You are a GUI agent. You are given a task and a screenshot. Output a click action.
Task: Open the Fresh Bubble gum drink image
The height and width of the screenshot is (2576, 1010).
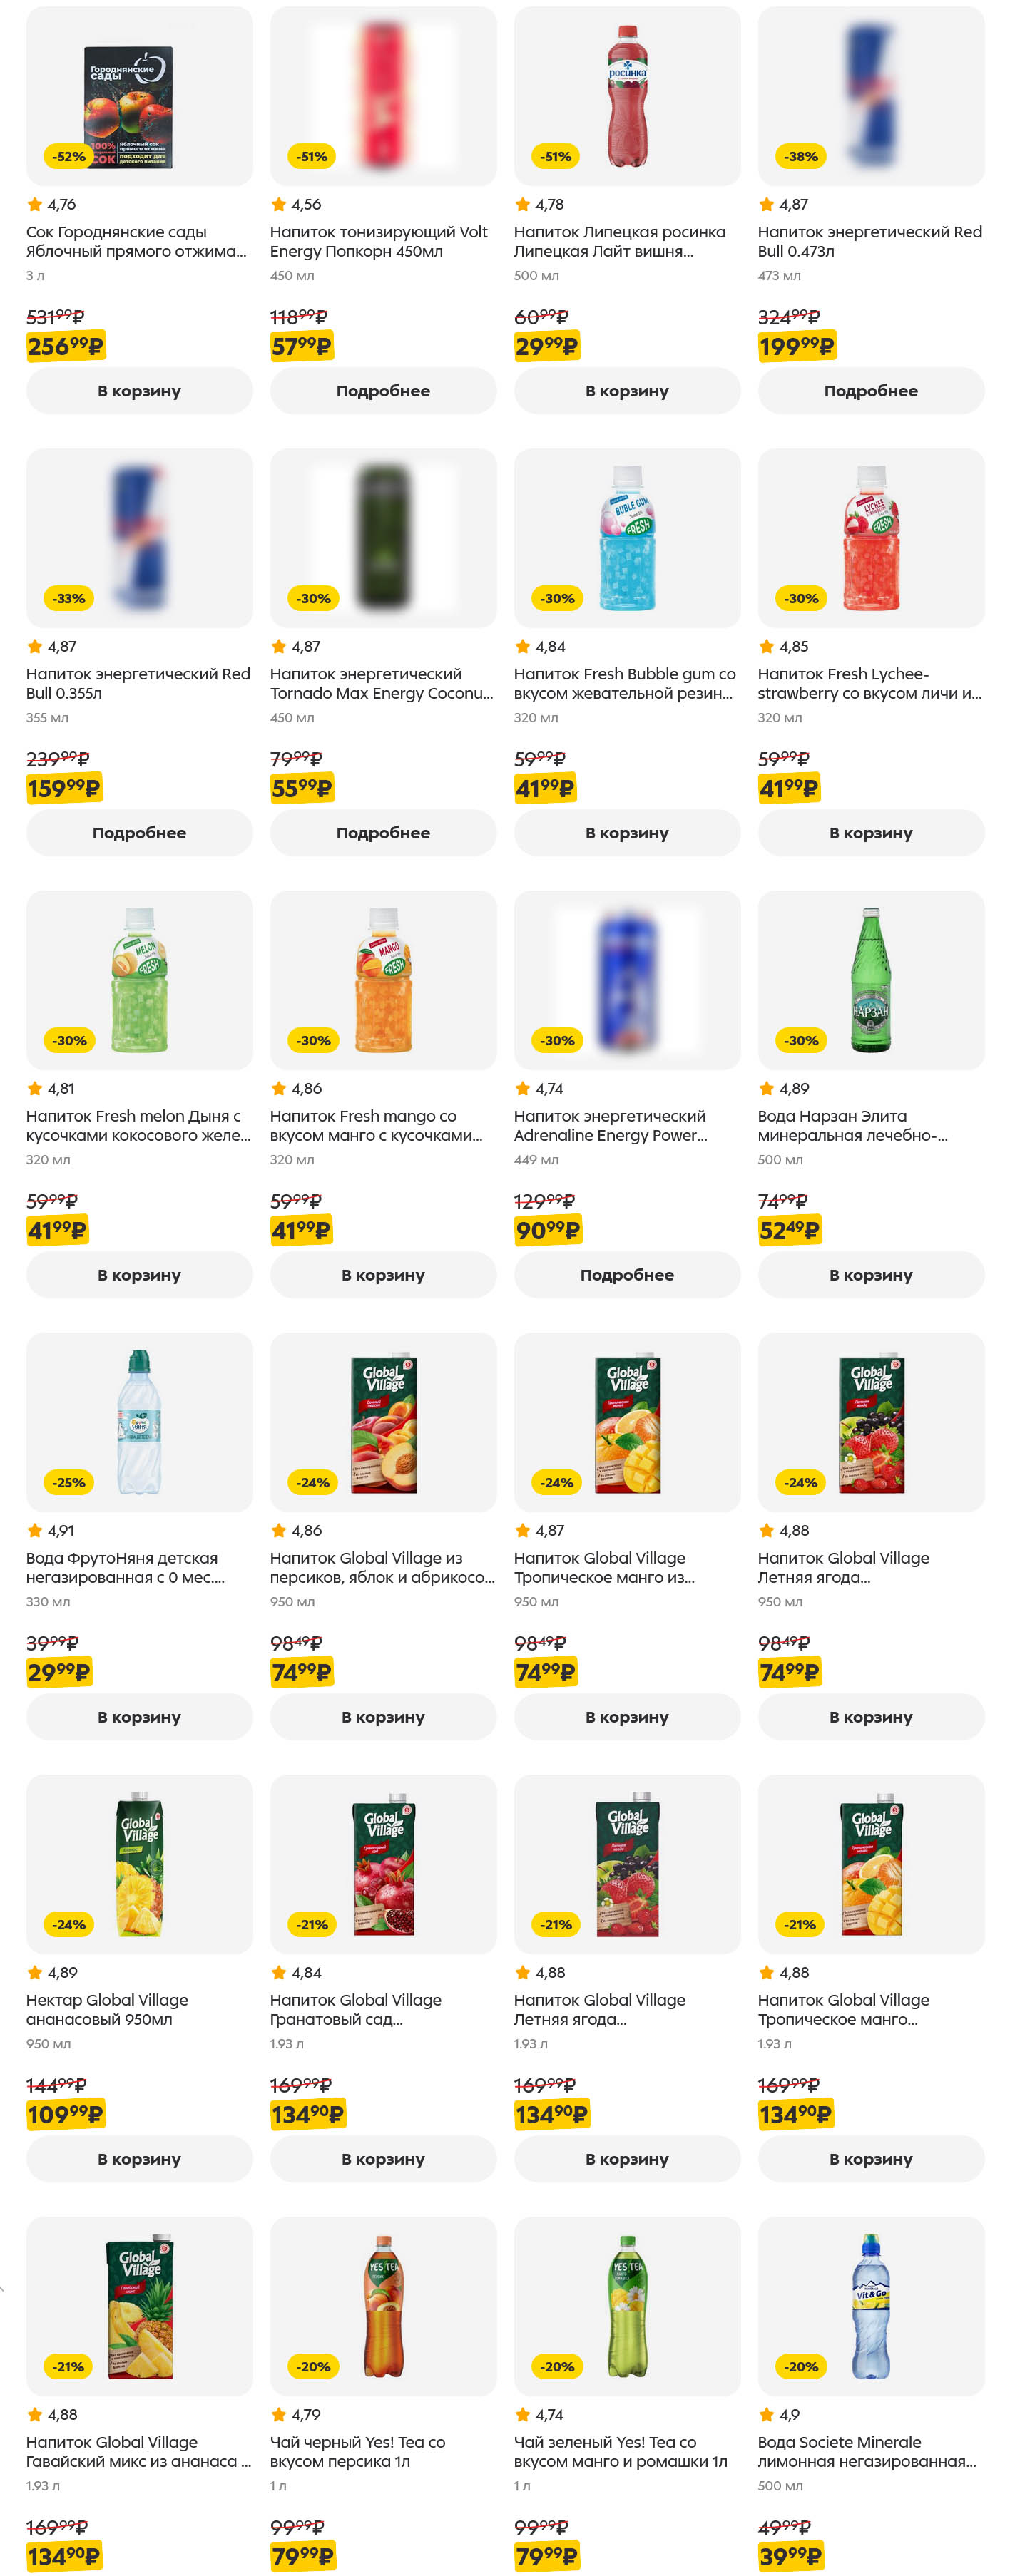(x=627, y=538)
